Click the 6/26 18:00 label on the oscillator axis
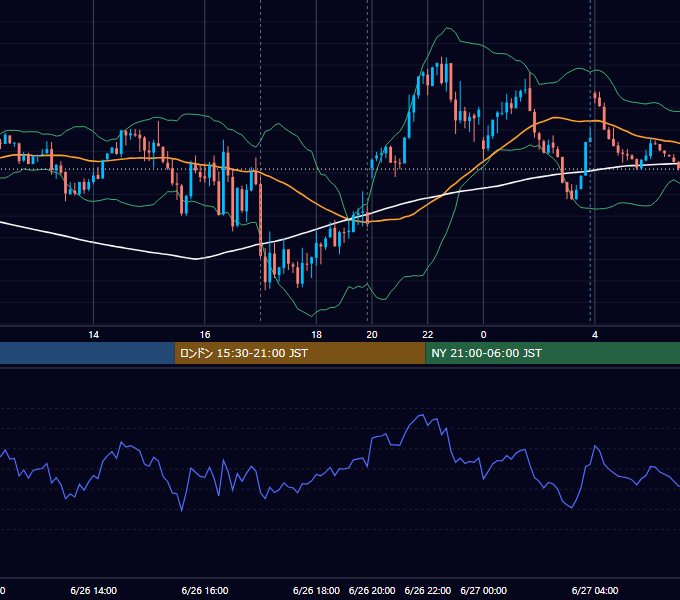This screenshot has height=600, width=680. click(x=316, y=590)
